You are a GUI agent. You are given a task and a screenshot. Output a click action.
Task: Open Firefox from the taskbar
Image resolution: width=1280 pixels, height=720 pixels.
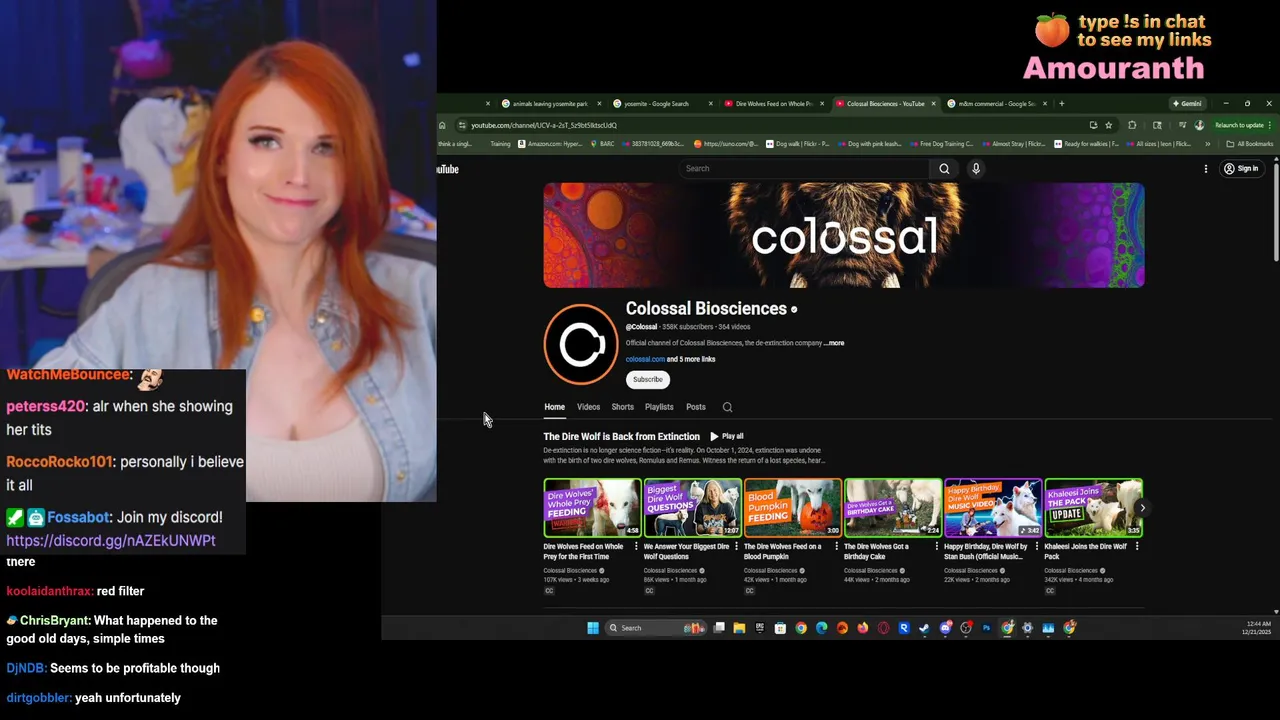tap(863, 628)
